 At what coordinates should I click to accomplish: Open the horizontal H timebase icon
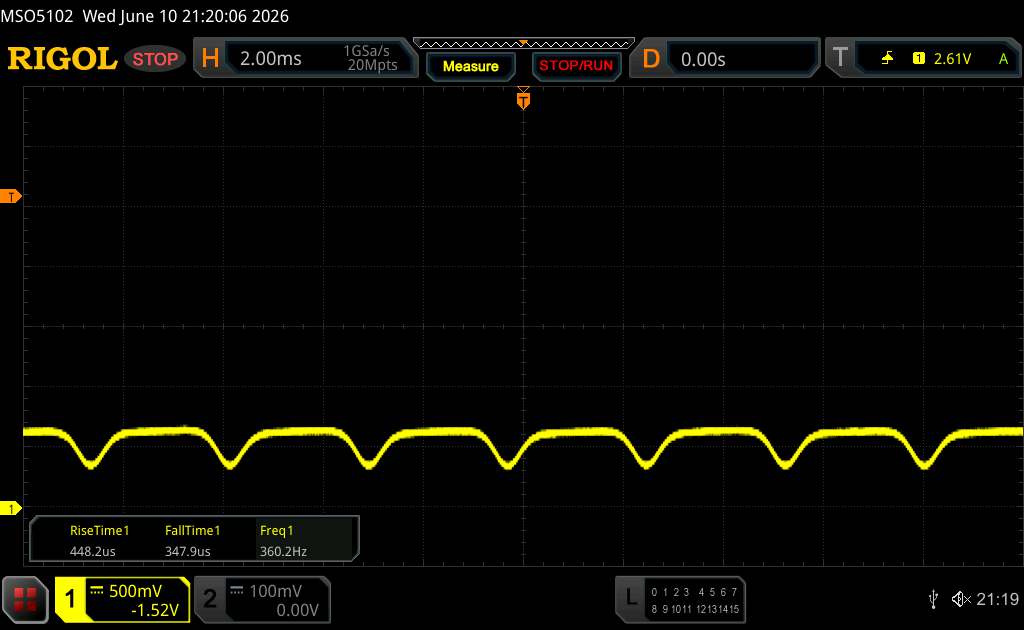(x=210, y=59)
